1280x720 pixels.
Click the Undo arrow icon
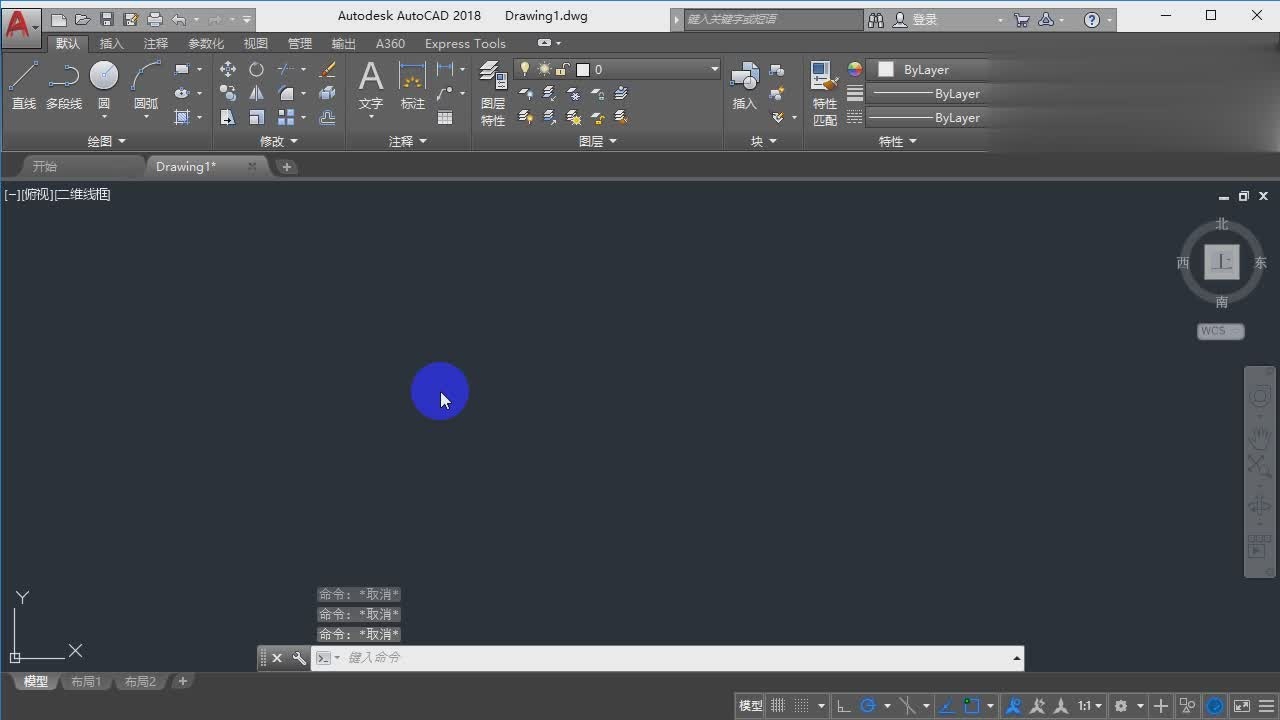179,19
